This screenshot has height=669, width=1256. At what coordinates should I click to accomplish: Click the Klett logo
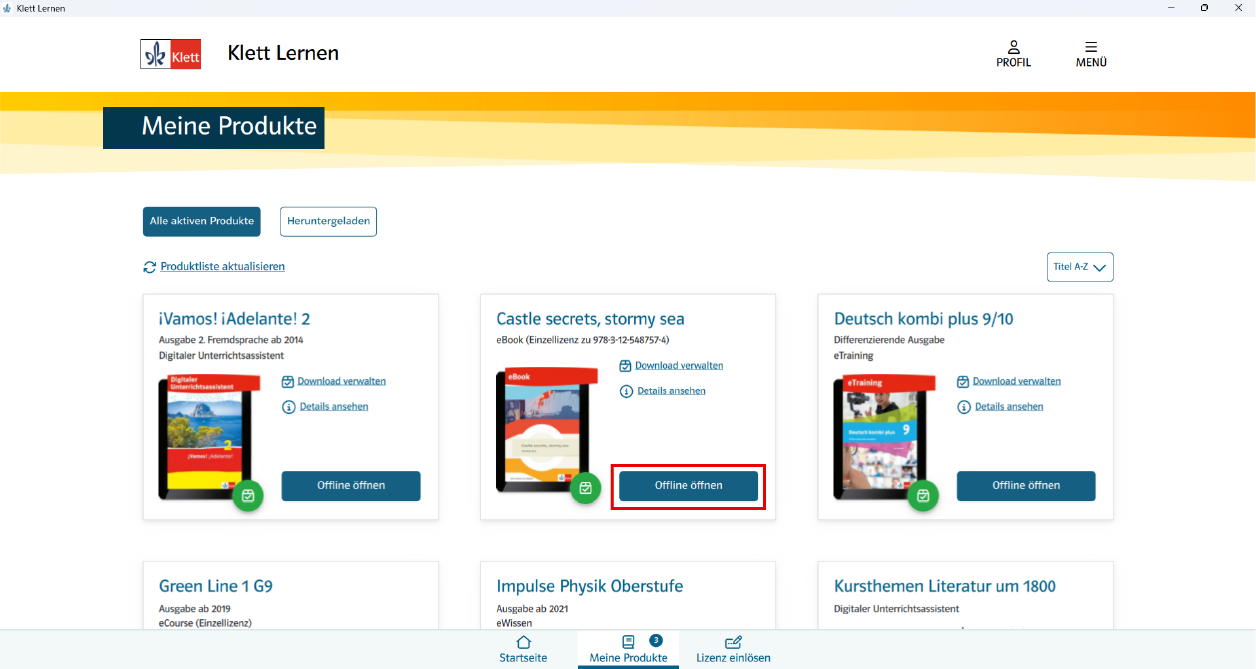[171, 53]
